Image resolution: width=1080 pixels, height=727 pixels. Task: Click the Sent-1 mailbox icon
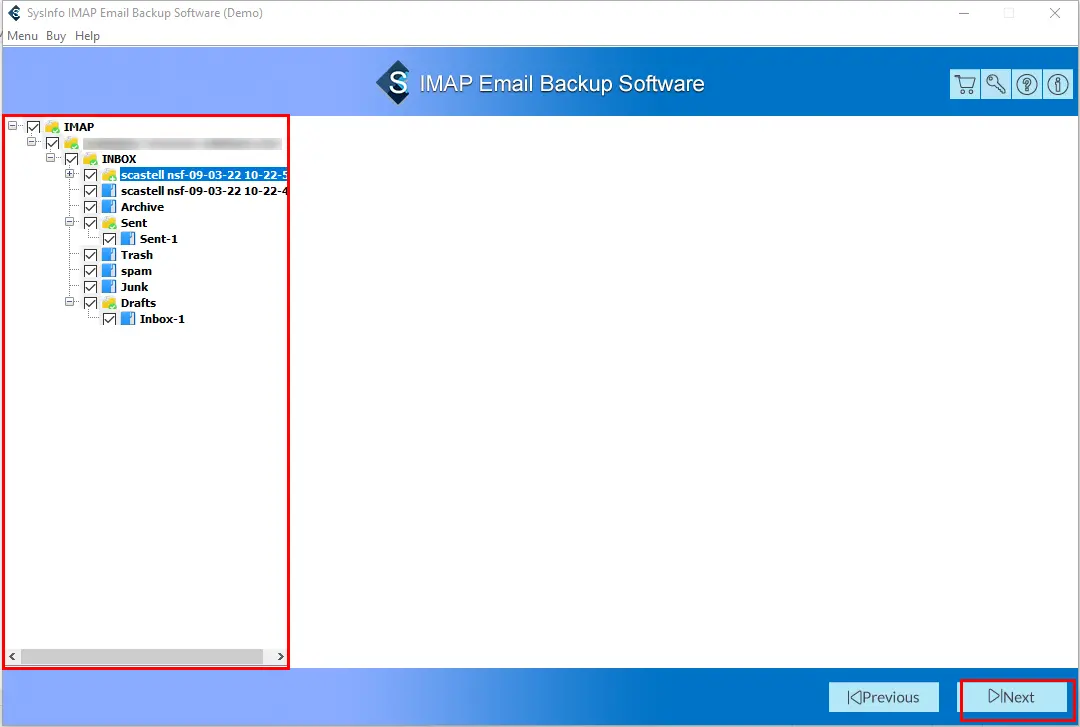[128, 238]
